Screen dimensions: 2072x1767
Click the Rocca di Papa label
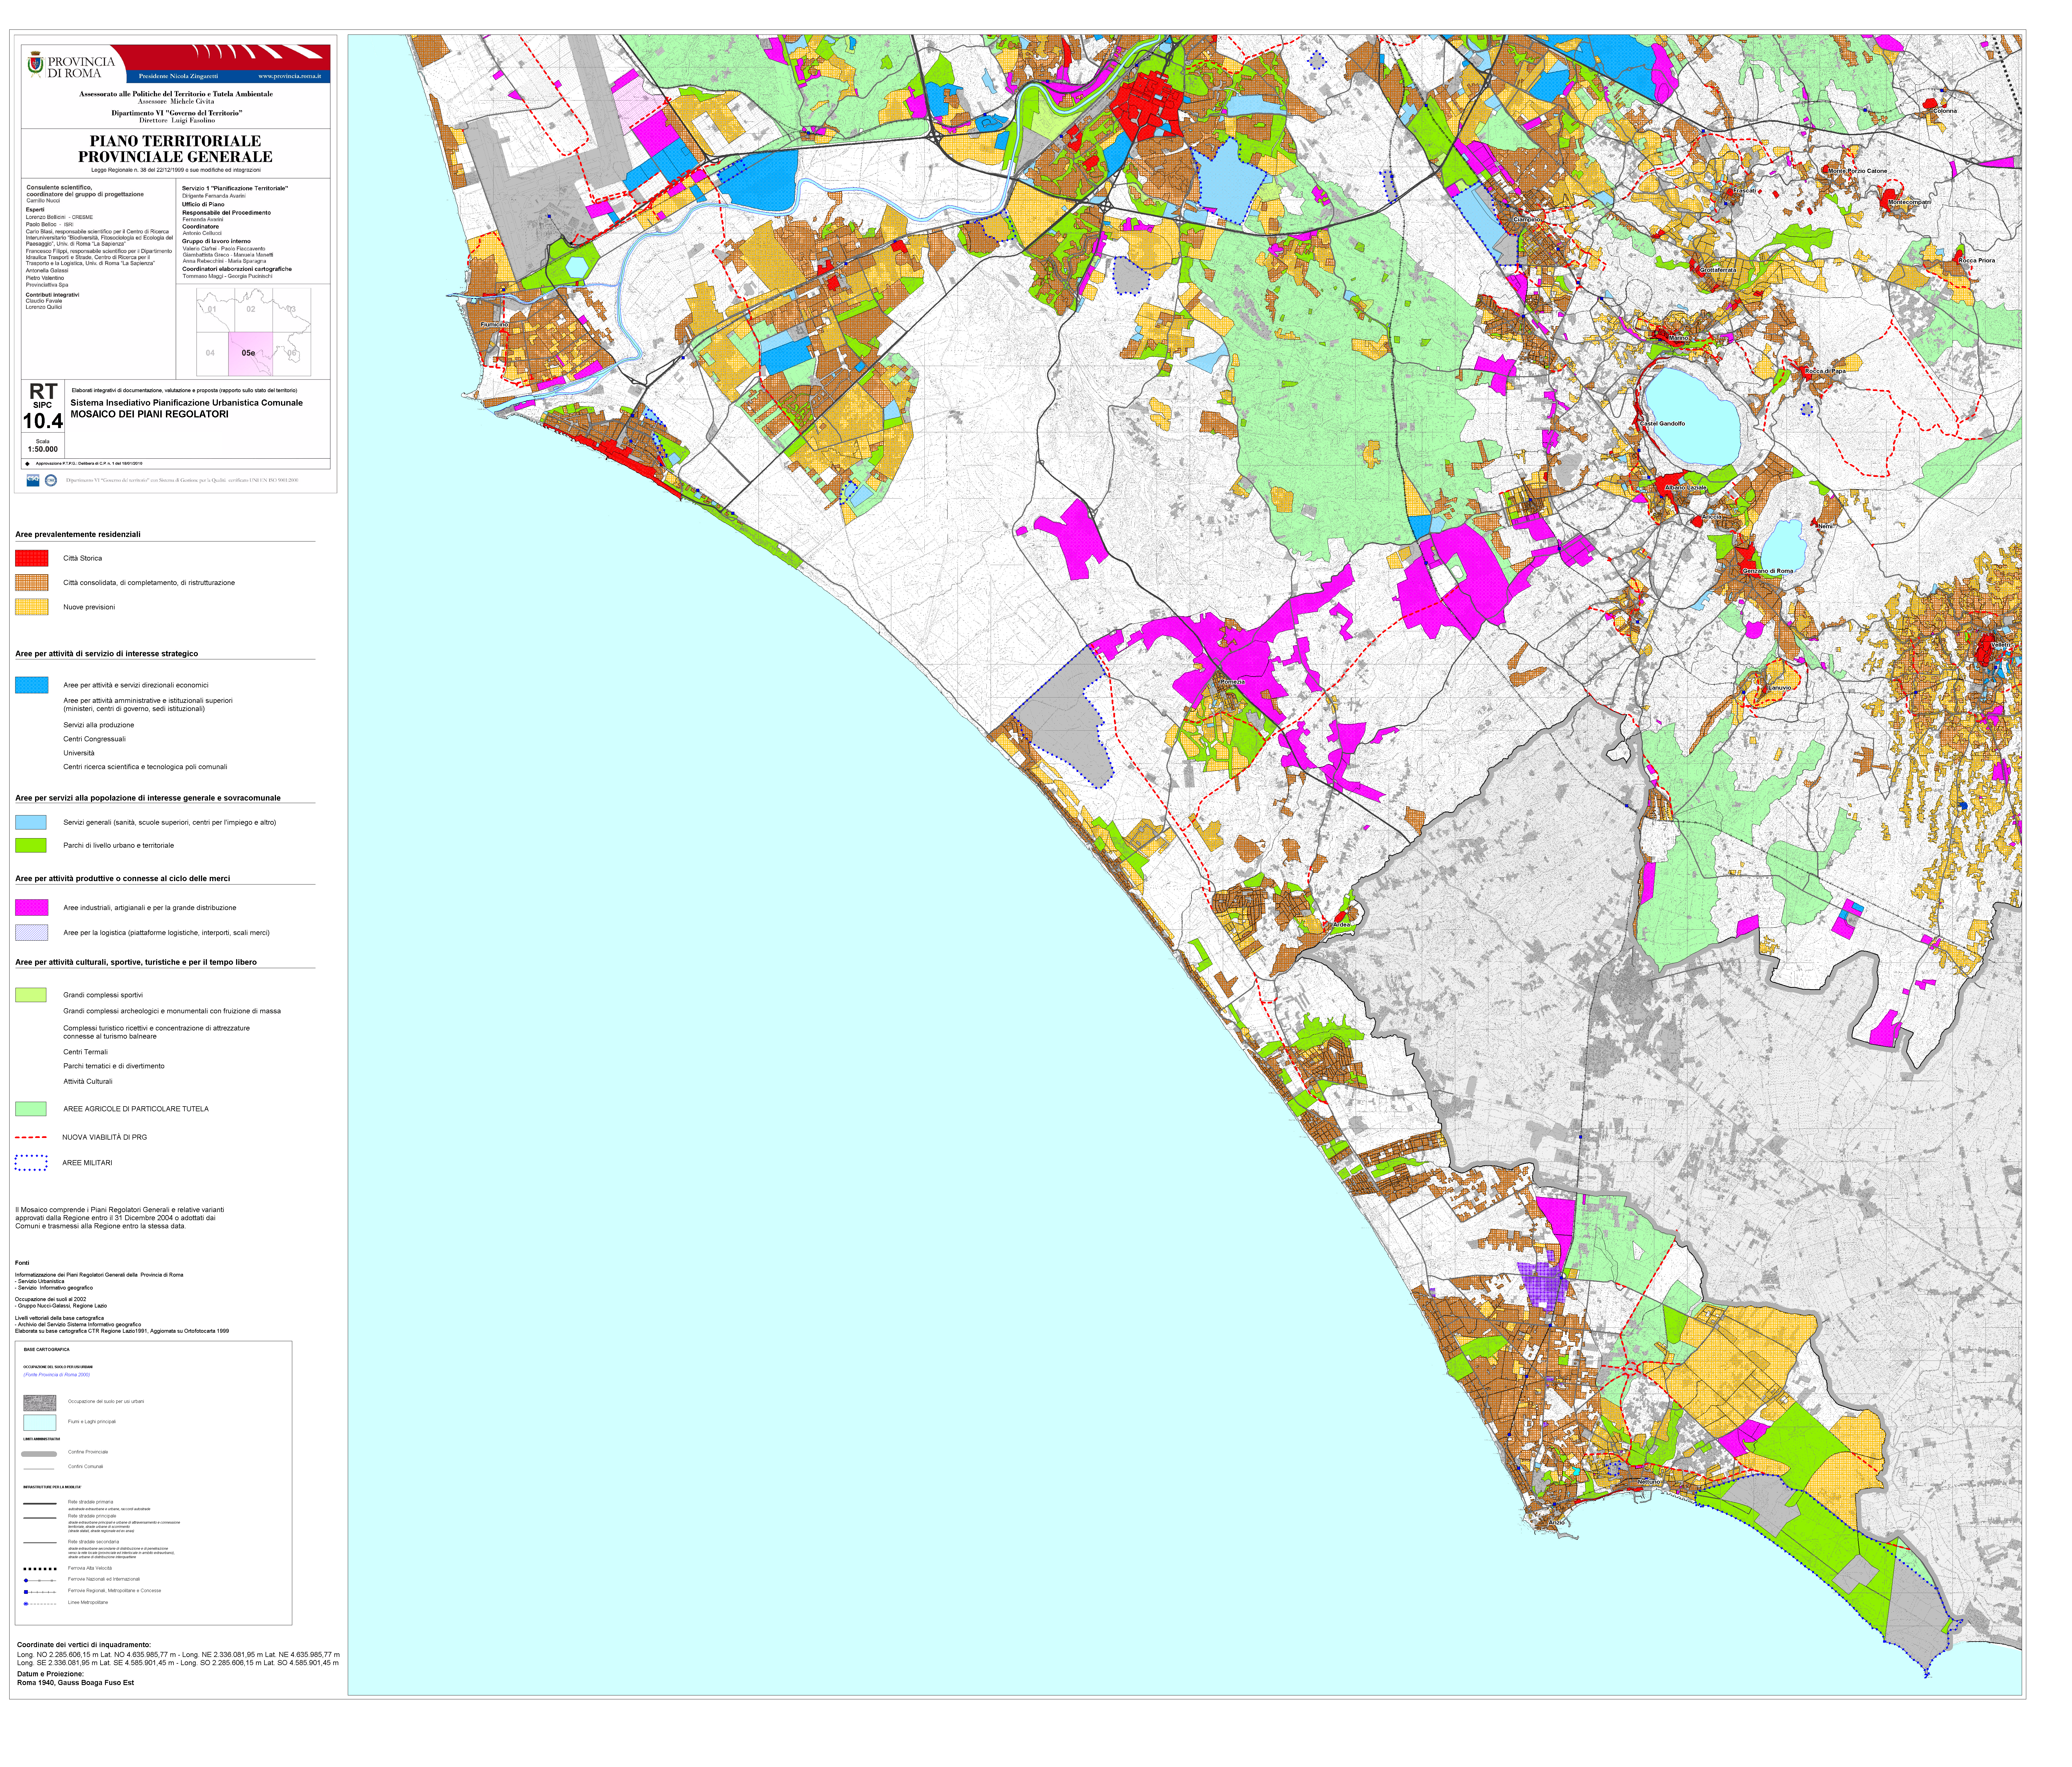pos(1825,371)
